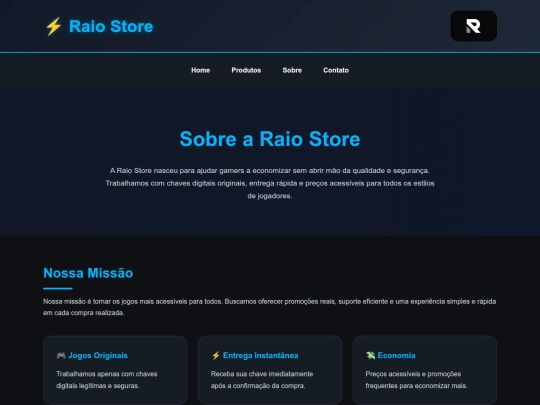Click the Raio Store site title

pyautogui.click(x=111, y=27)
